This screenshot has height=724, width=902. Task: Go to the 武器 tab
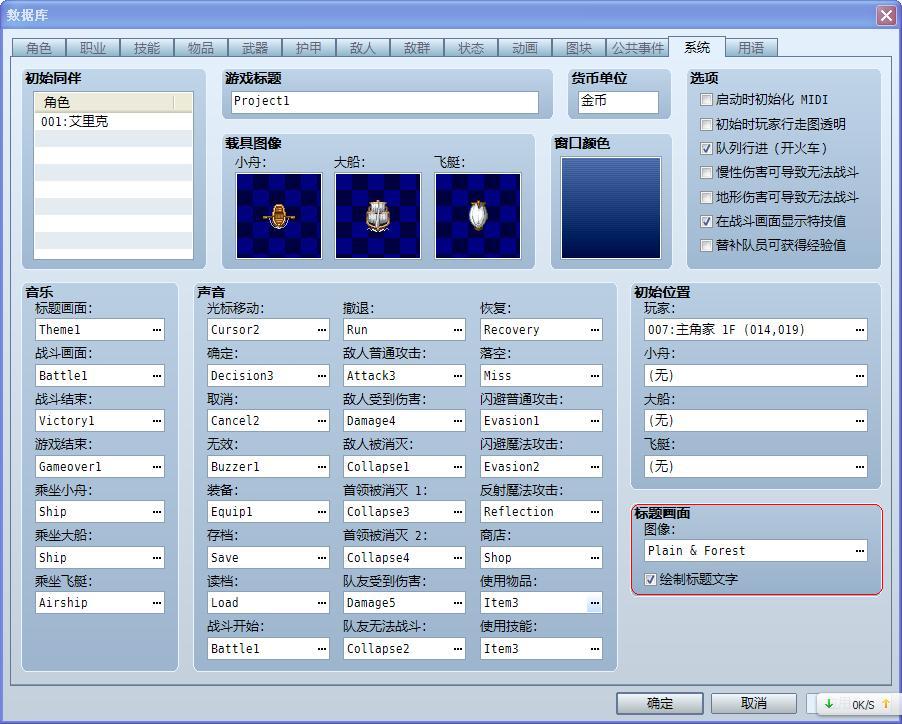tap(255, 48)
